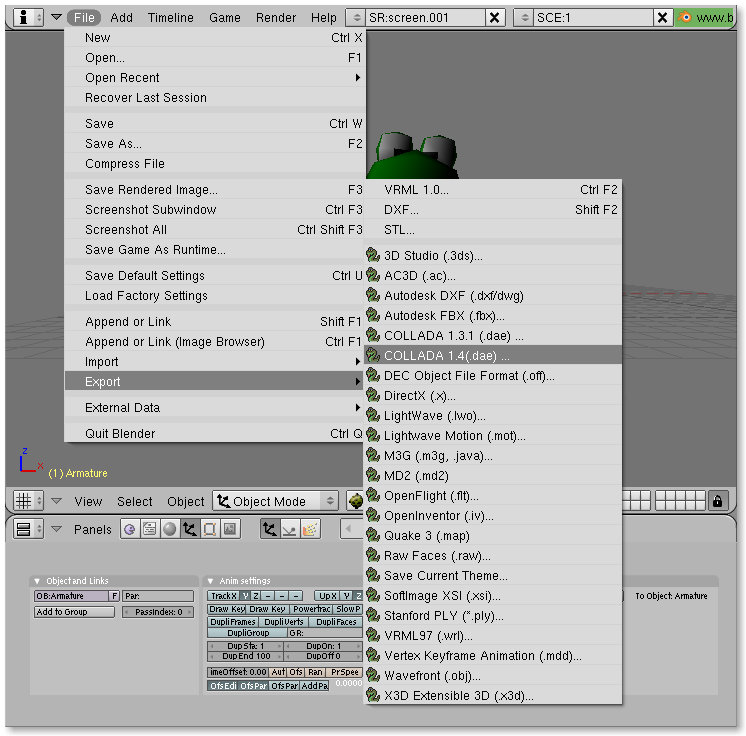Adjust the DupEnd 100 number field
Image resolution: width=746 pixels, height=736 pixels.
pos(245,656)
